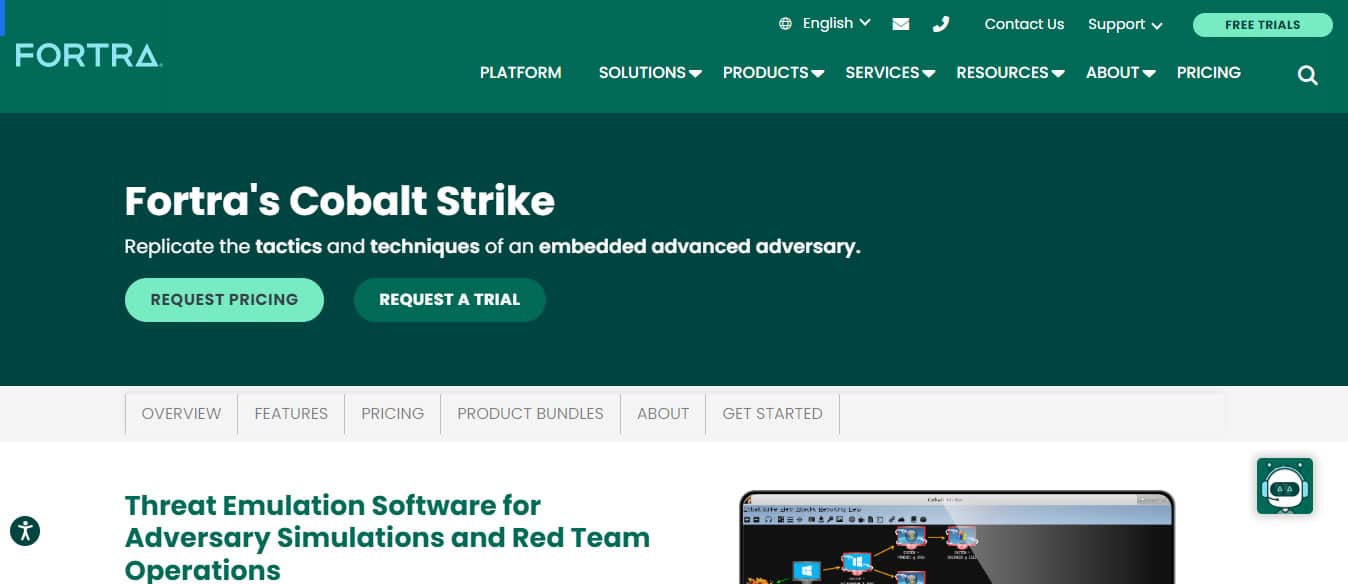Screen dimensions: 1348x584
Task: Click the 'Replicate the tactics and techniques' tagline
Action: 492,246
